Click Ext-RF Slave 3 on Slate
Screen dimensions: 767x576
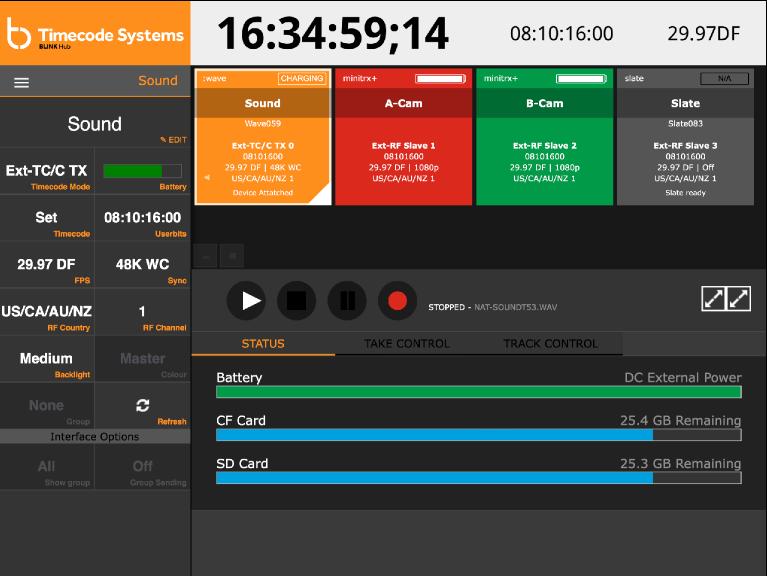685,146
